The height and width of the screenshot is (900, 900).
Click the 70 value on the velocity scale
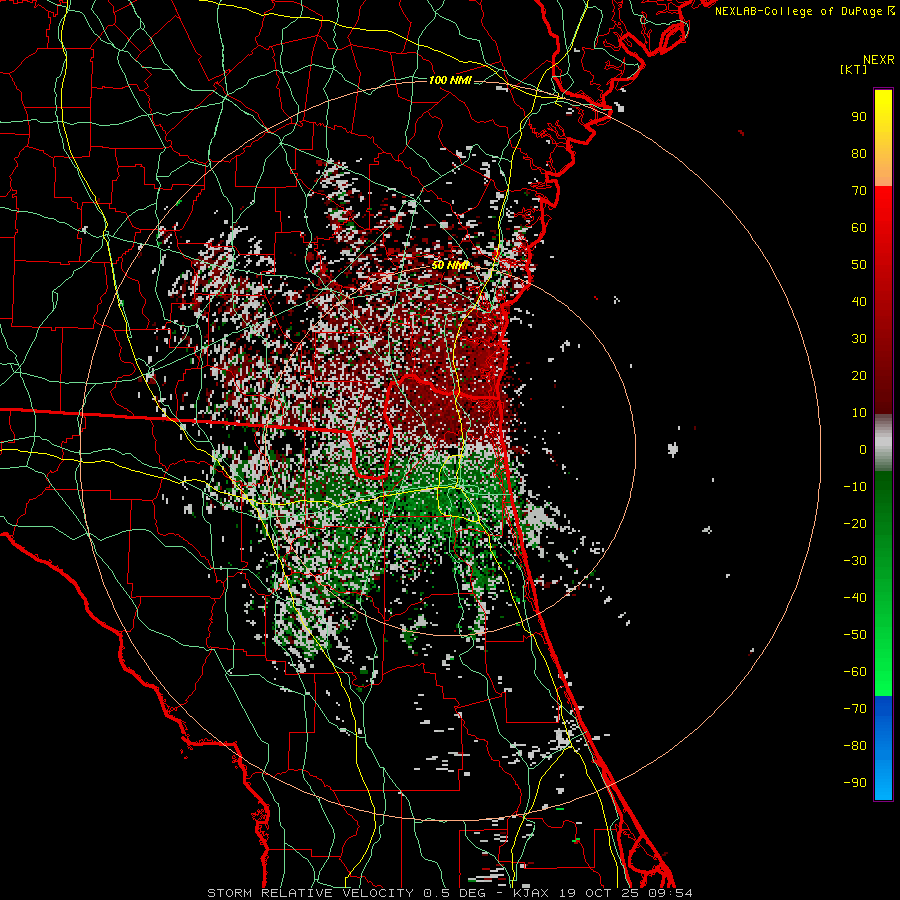[x=859, y=191]
